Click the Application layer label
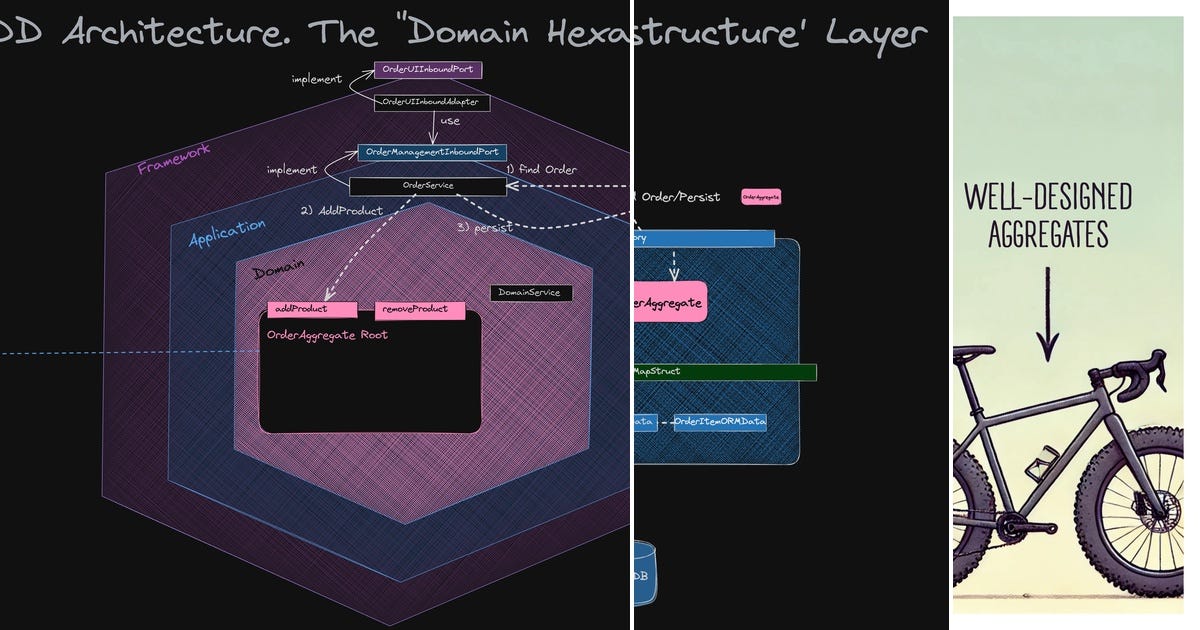The image size is (1200, 630). click(227, 232)
